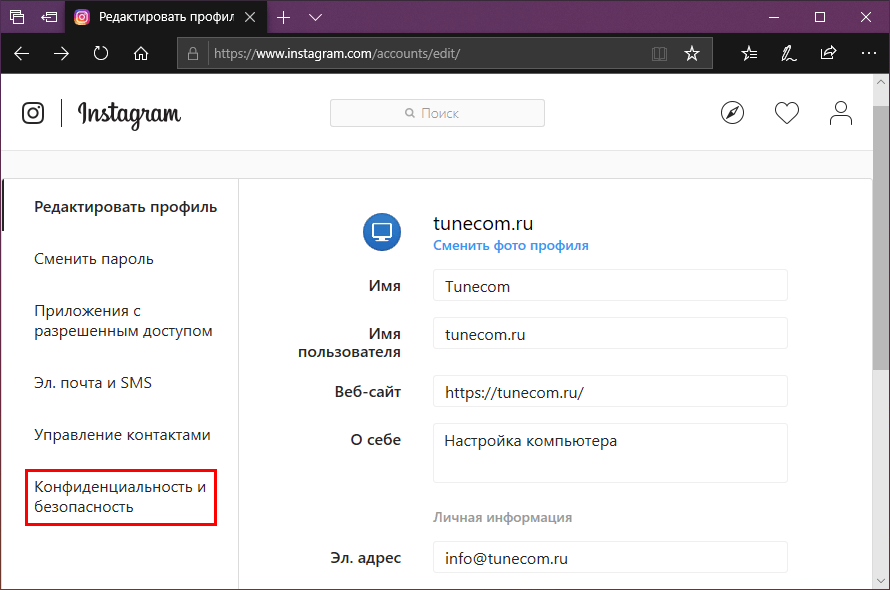Click the scrollbar down arrow
The image size is (890, 590).
[881, 580]
